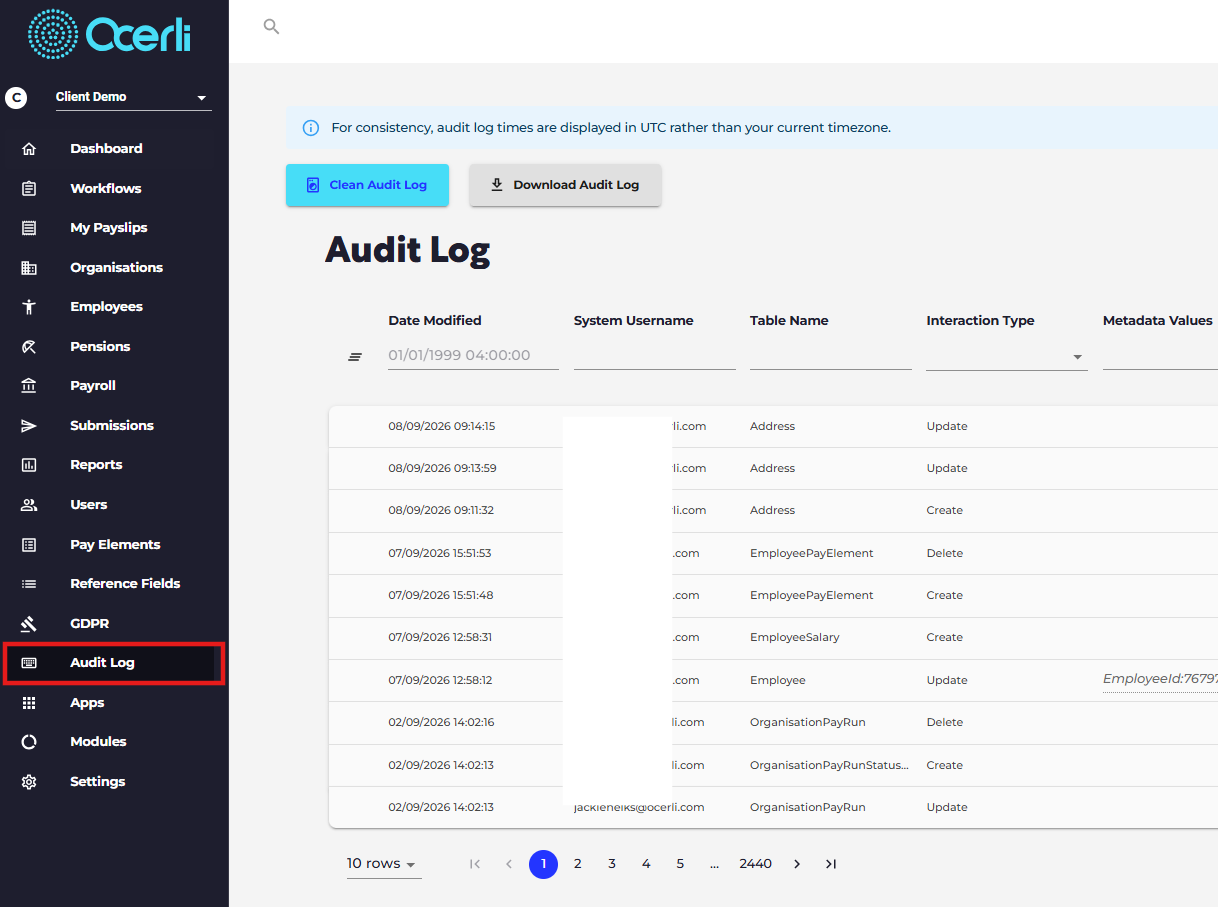Click the 08/09/2026 09:14:15 row date
This screenshot has height=907, width=1218.
point(442,426)
